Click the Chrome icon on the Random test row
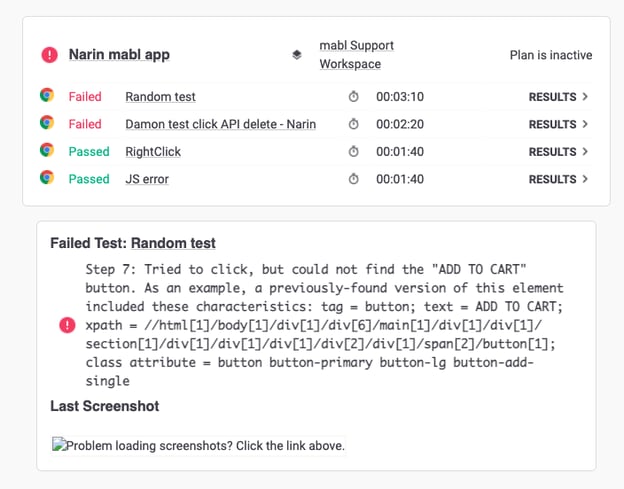The height and width of the screenshot is (489, 624). pyautogui.click(x=47, y=95)
